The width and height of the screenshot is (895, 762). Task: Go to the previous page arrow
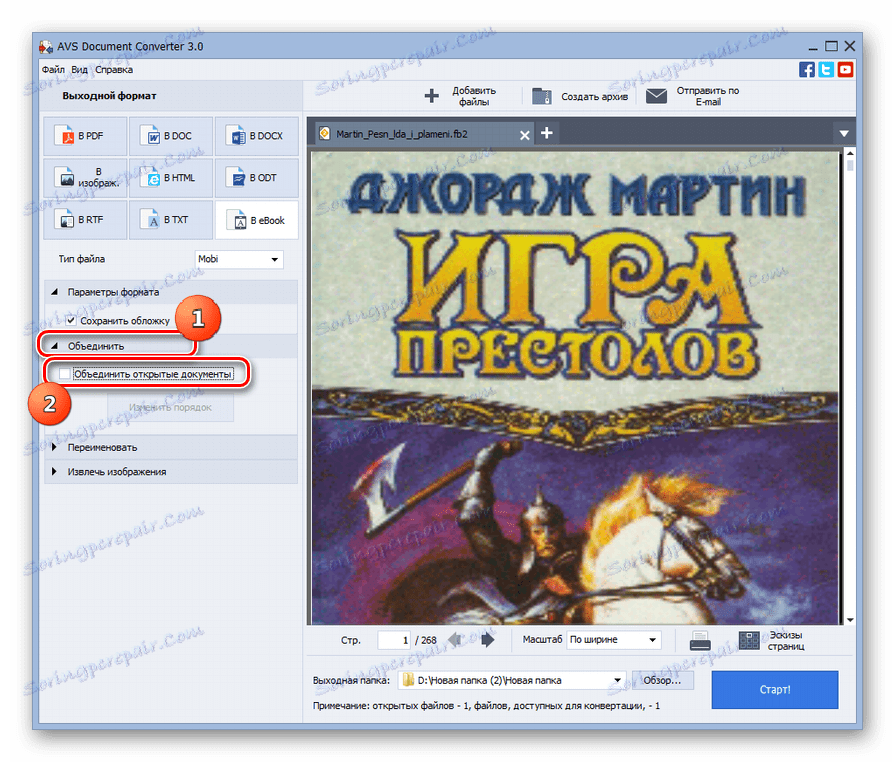[455, 640]
